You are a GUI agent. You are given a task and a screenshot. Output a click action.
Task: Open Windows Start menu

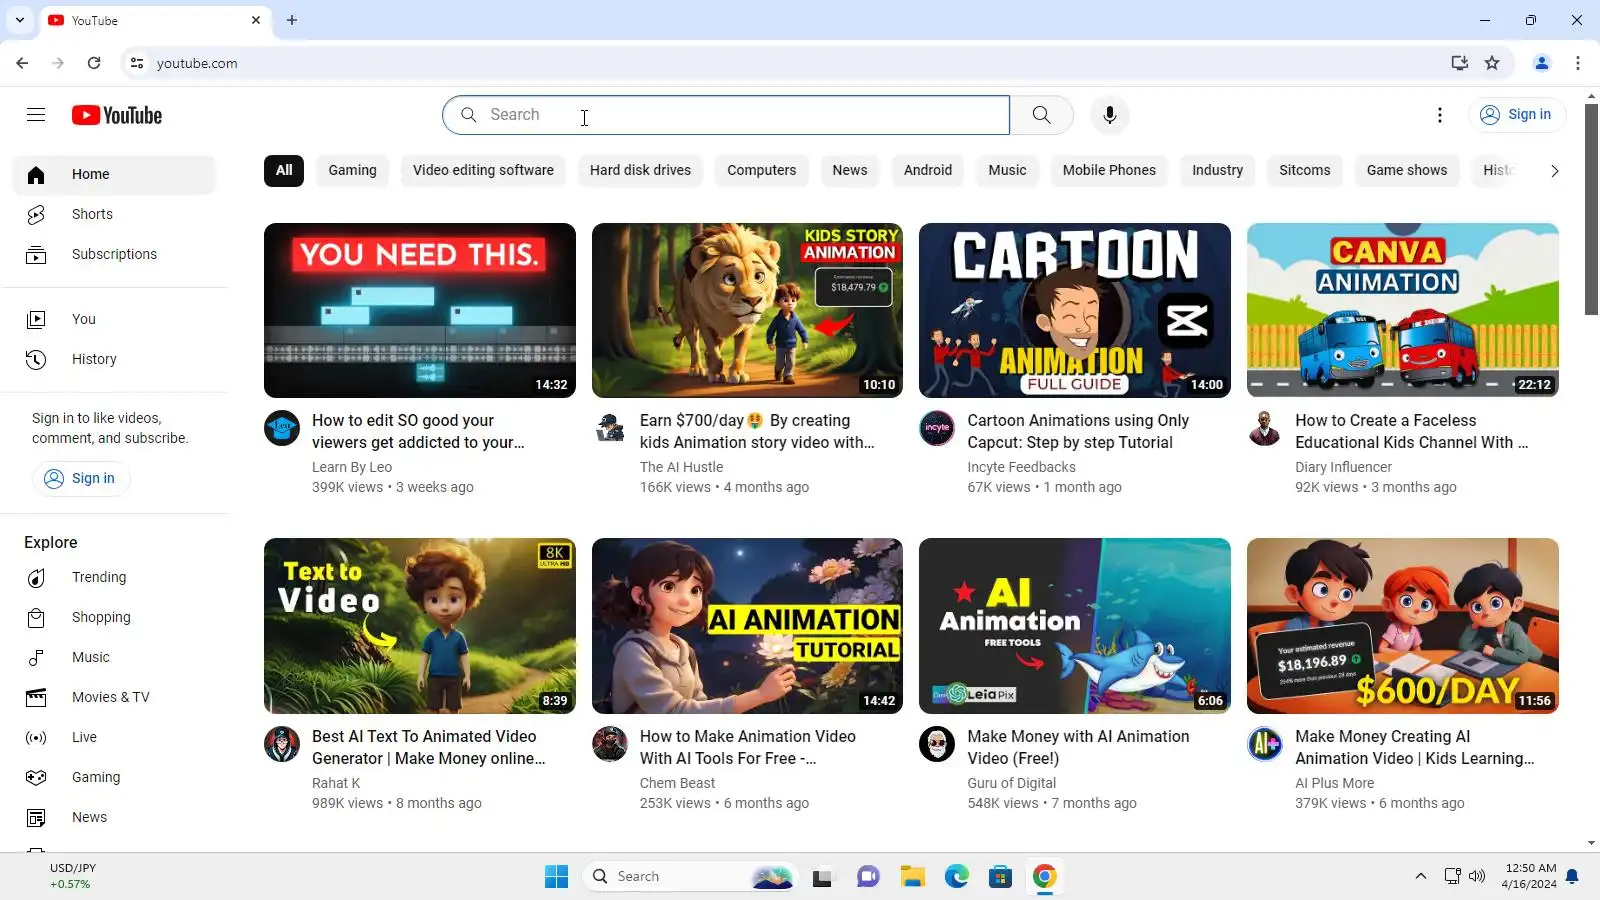point(556,877)
